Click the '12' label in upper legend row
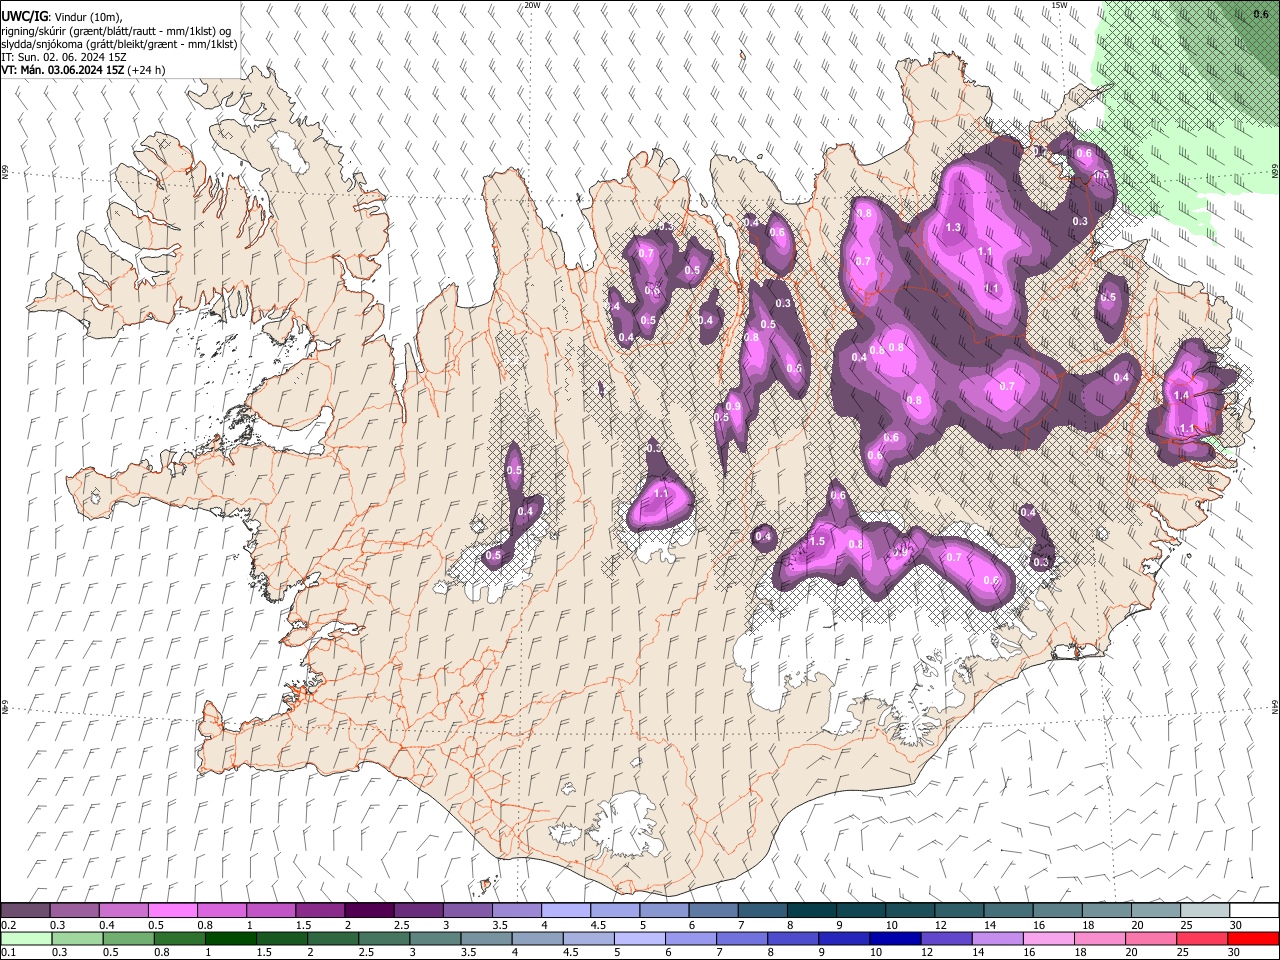This screenshot has width=1280, height=960. tap(941, 925)
